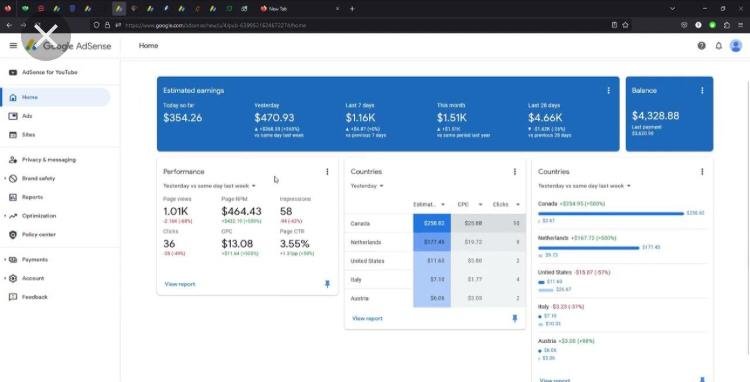Open Balance card options menu
750x382 pixels.
702,90
